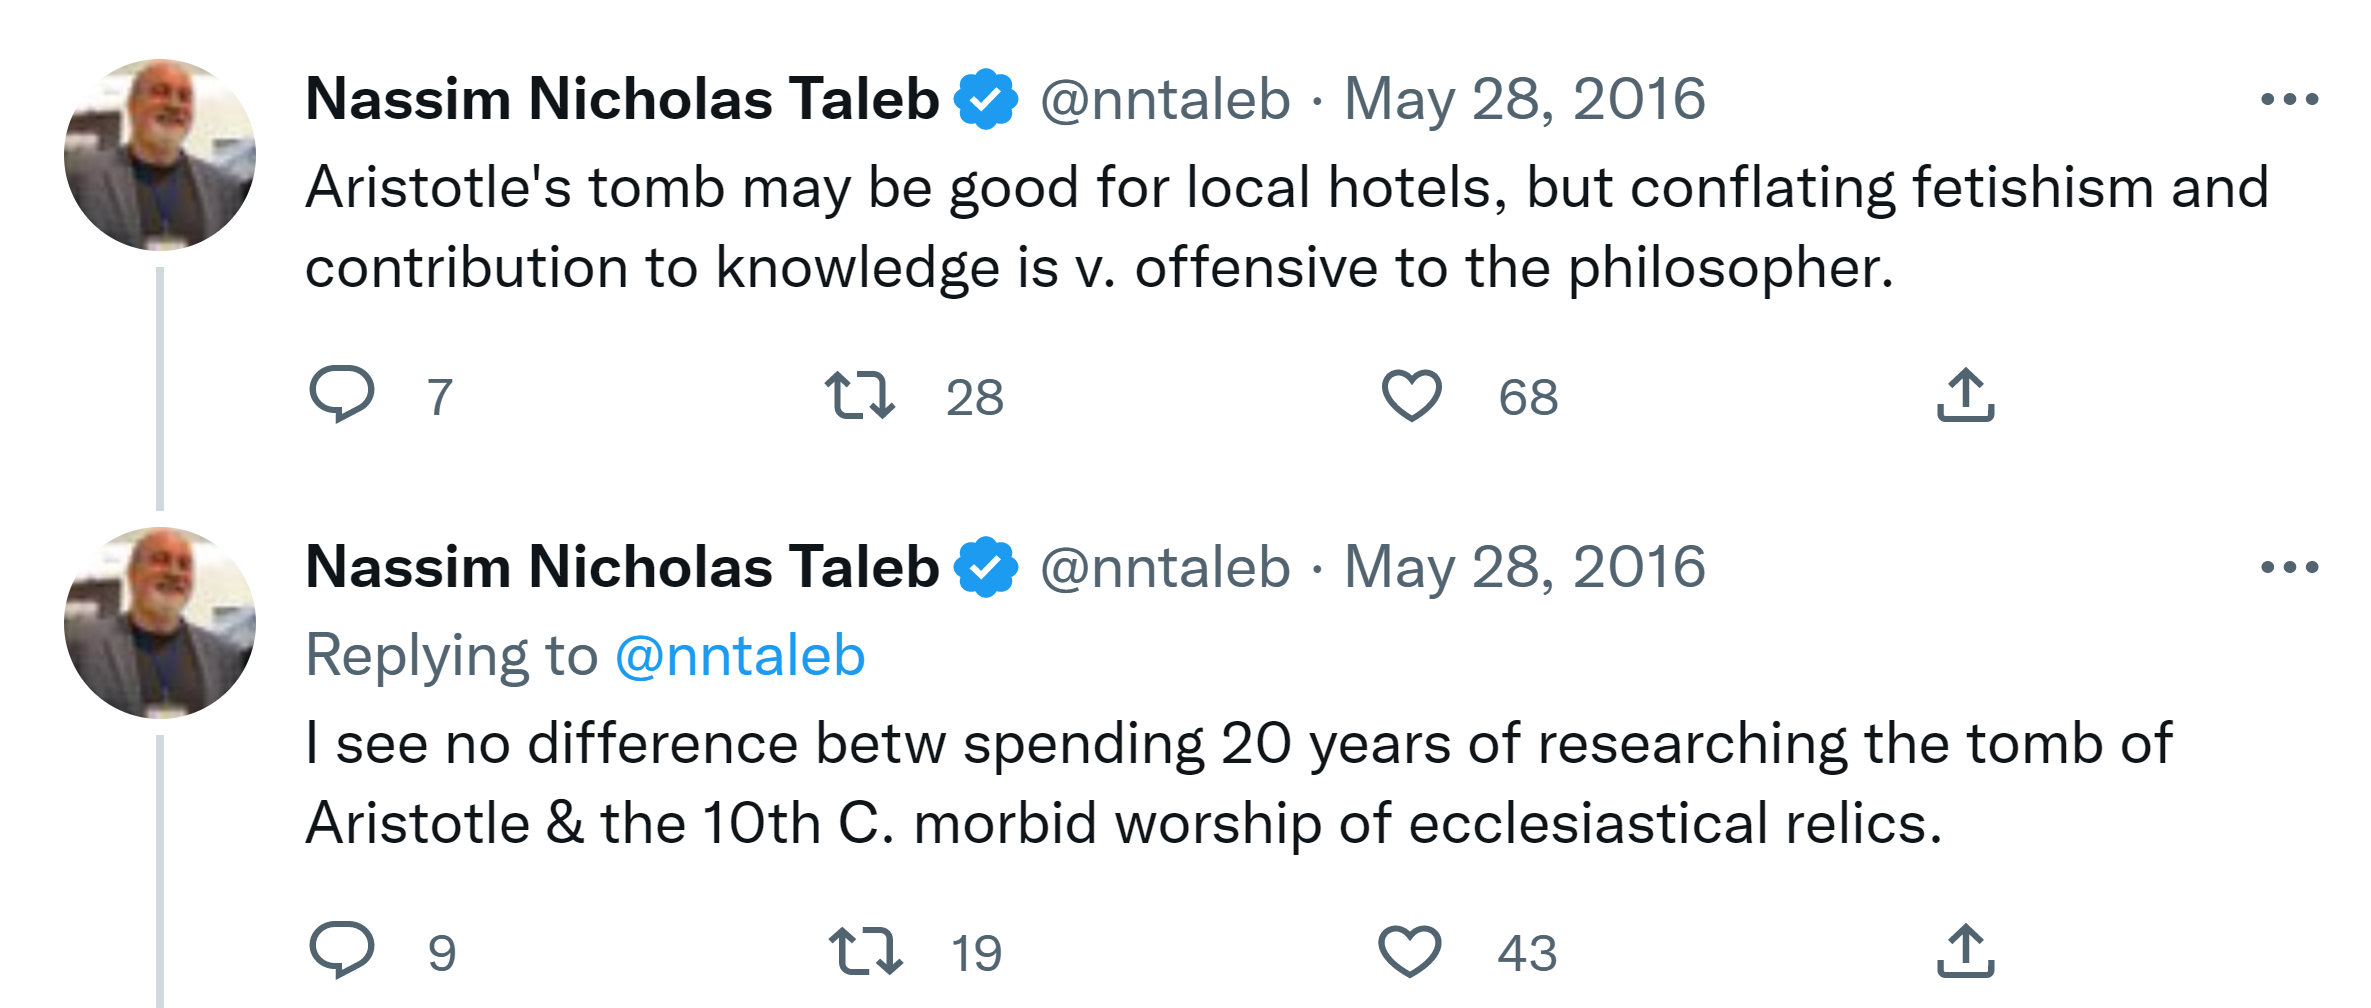This screenshot has width=2371, height=1008.
Task: Open the first tweet's May 28, 2016 timestamp
Action: pos(1524,99)
